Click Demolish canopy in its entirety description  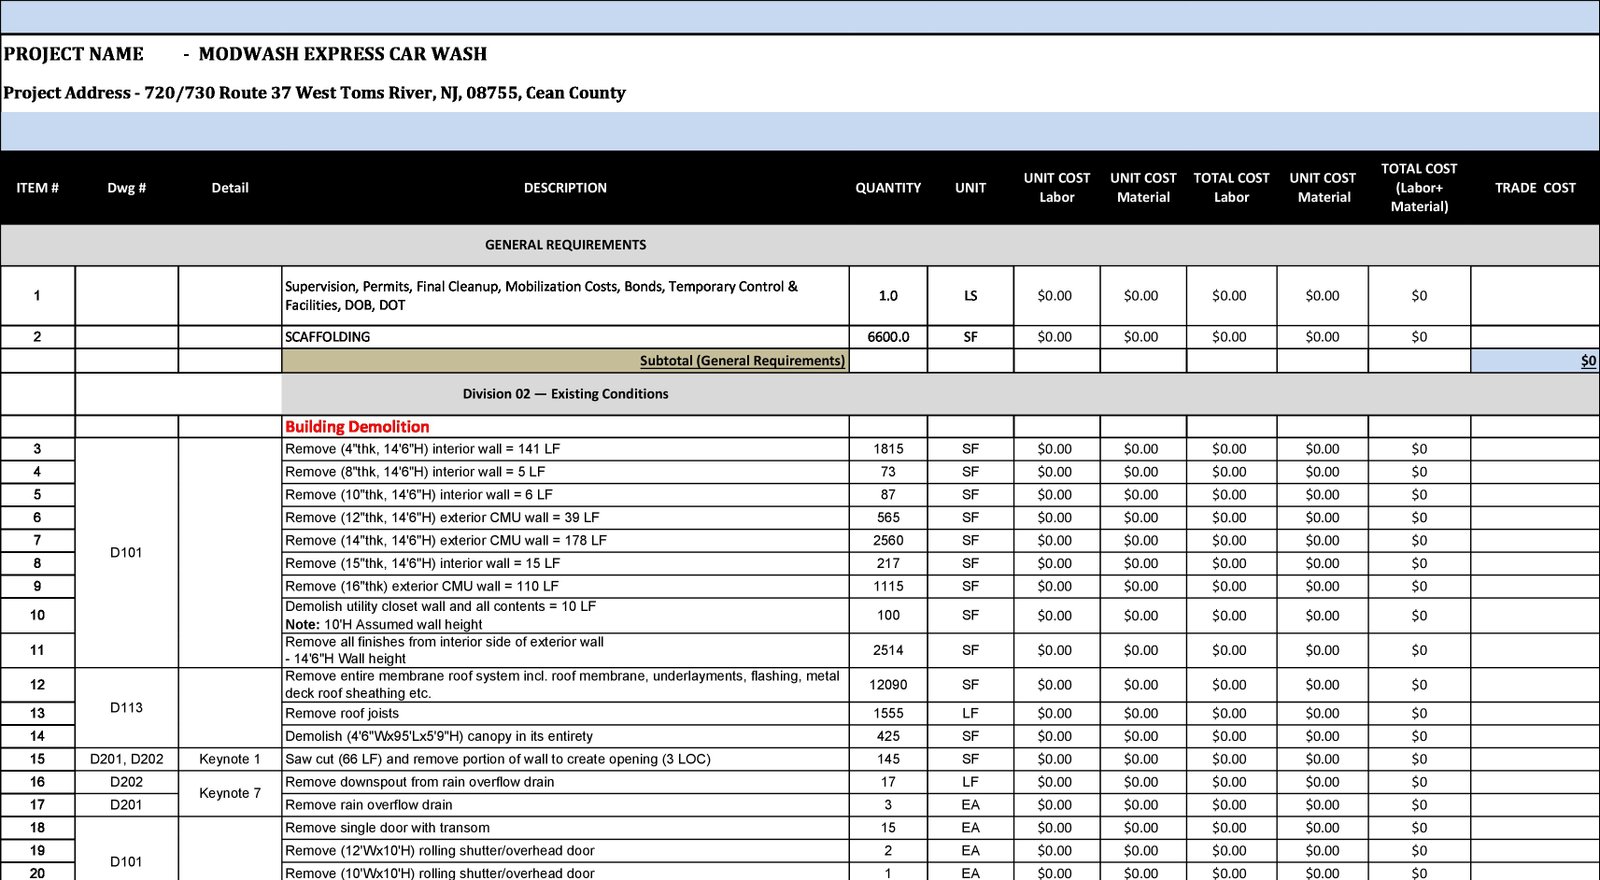pyautogui.click(x=565, y=737)
